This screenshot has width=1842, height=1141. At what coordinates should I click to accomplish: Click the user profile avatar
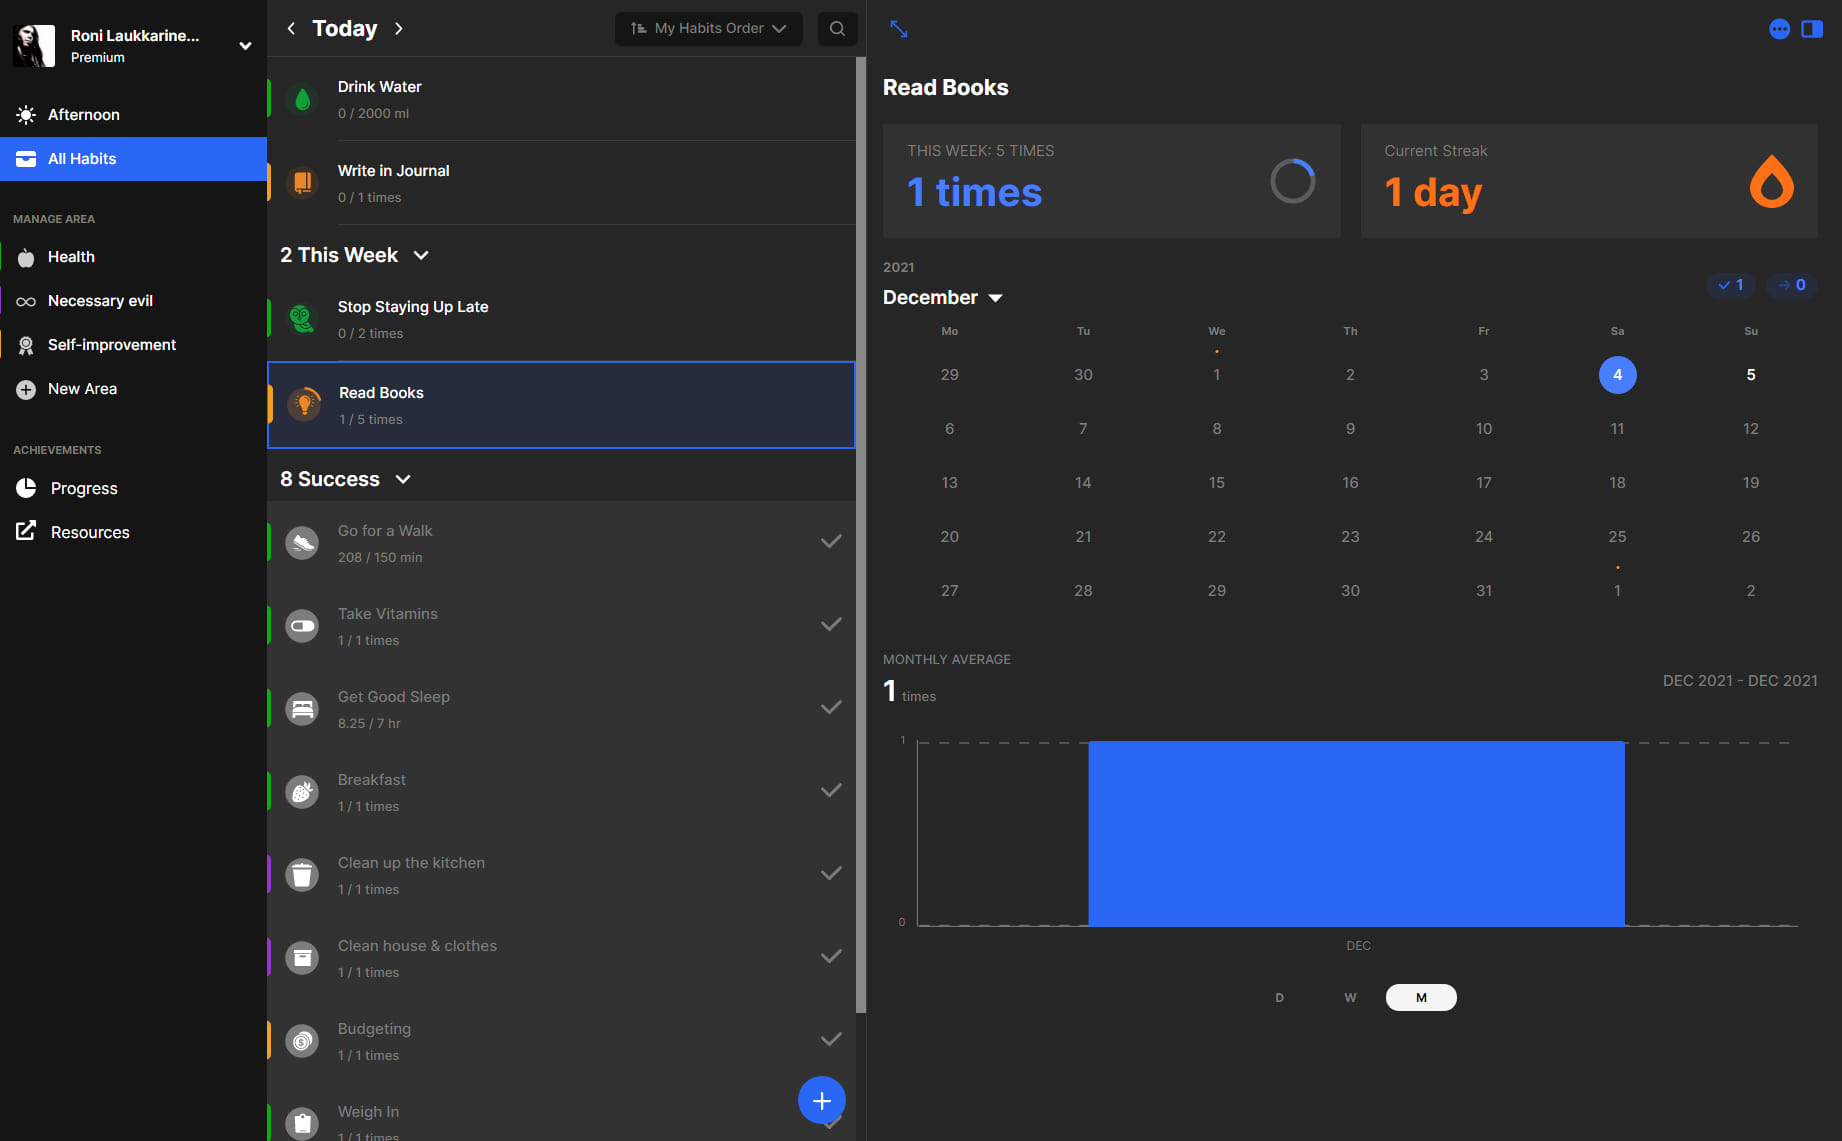coord(34,46)
